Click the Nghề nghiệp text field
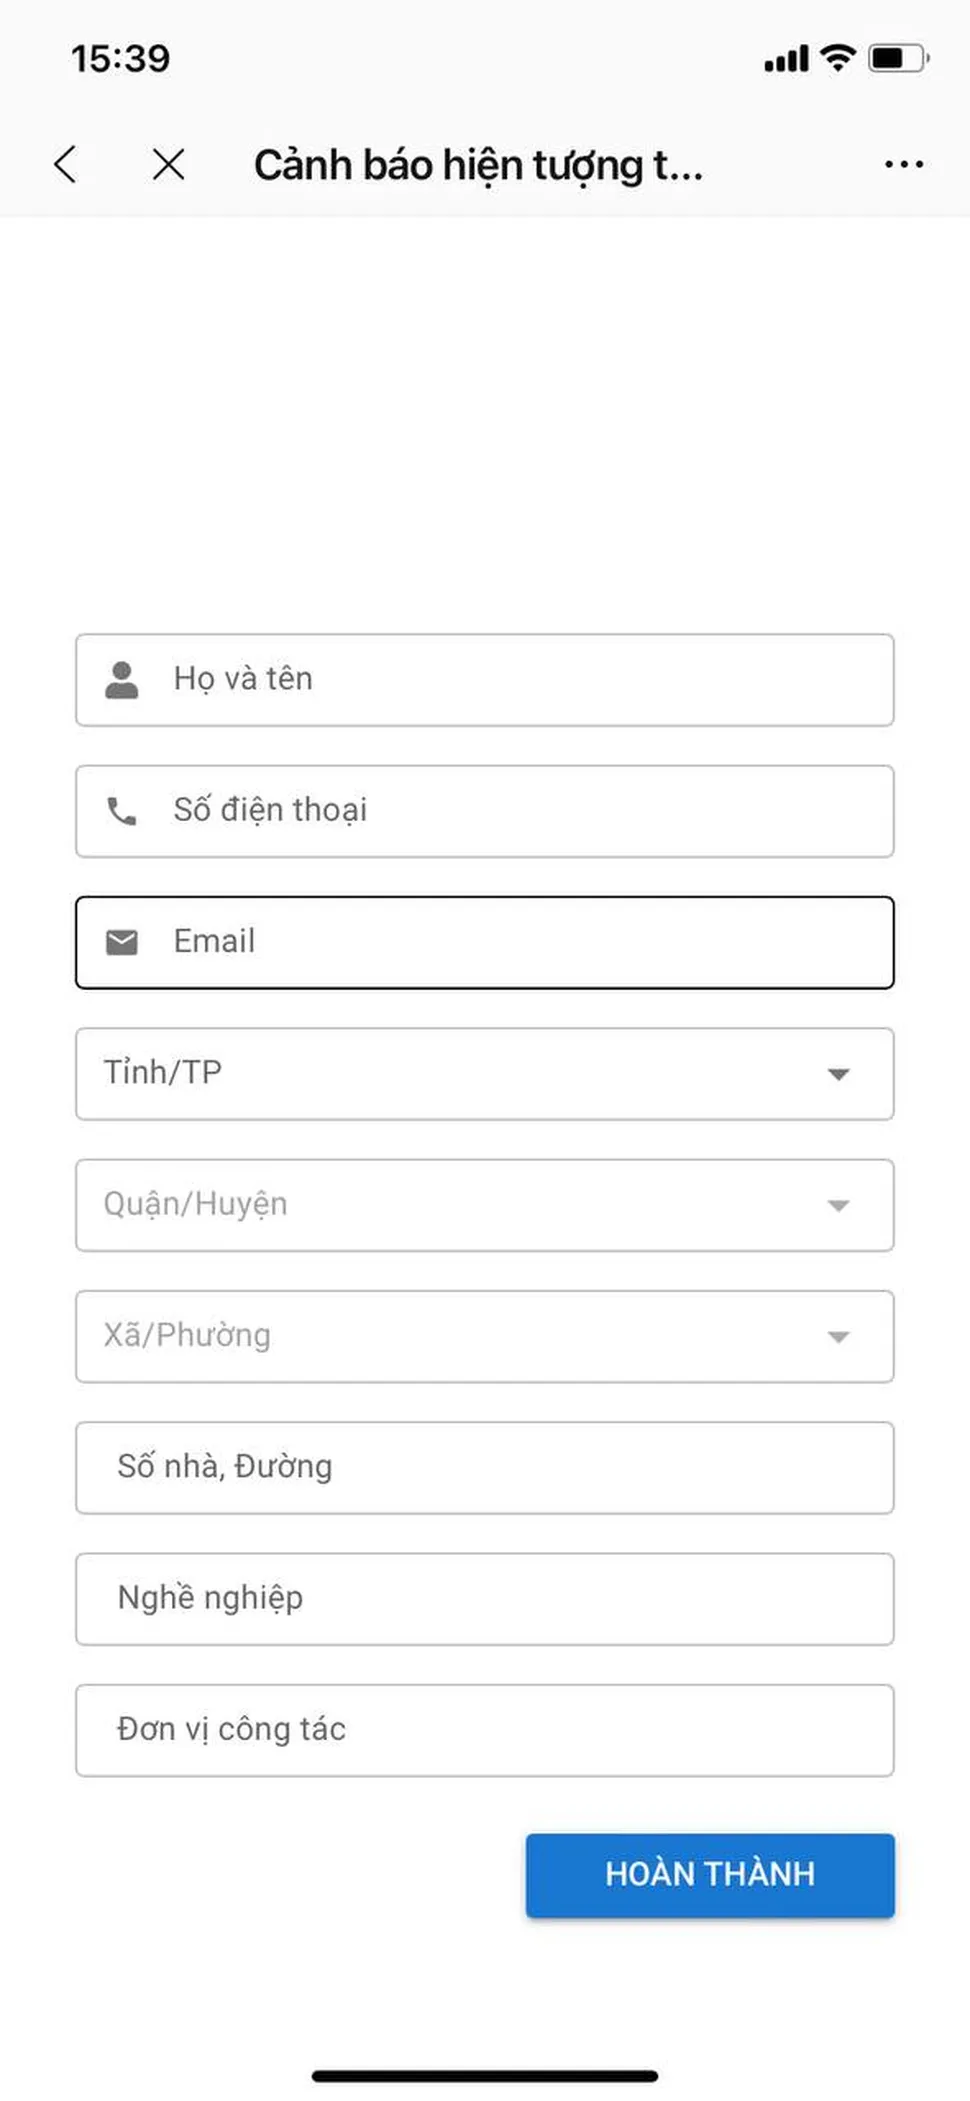This screenshot has width=970, height=2101. coord(484,1599)
